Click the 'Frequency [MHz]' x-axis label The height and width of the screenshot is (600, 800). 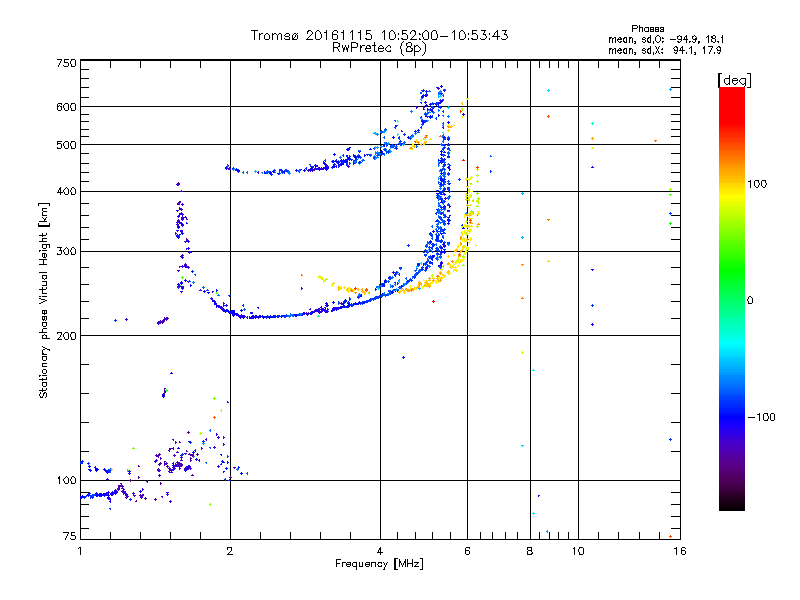coord(379,564)
